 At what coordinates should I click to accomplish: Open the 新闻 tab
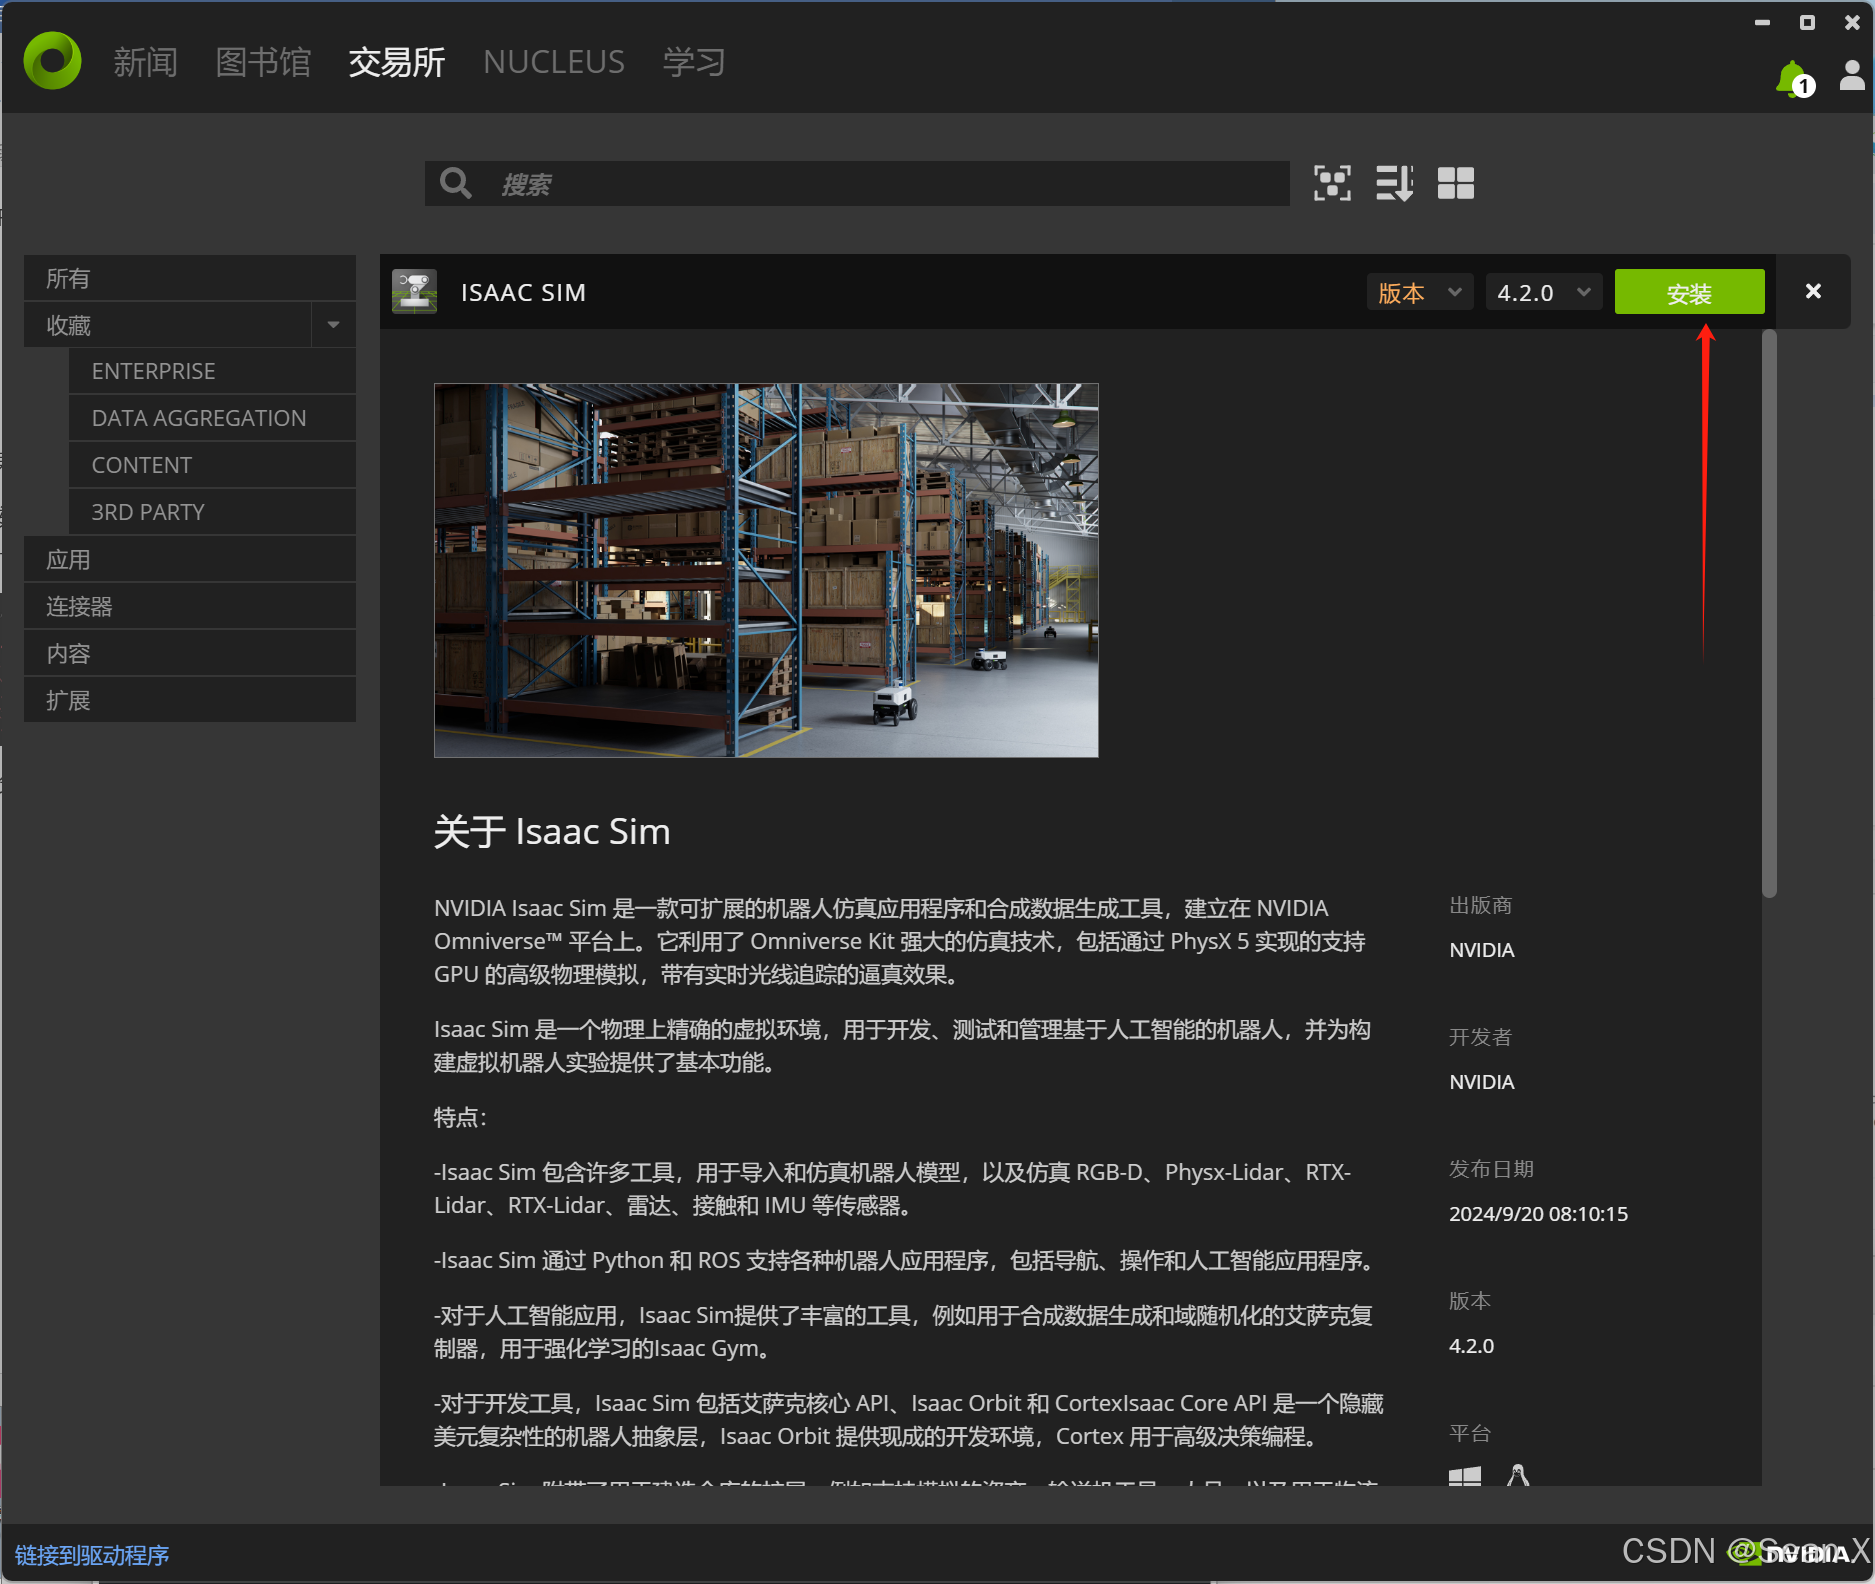coord(145,62)
